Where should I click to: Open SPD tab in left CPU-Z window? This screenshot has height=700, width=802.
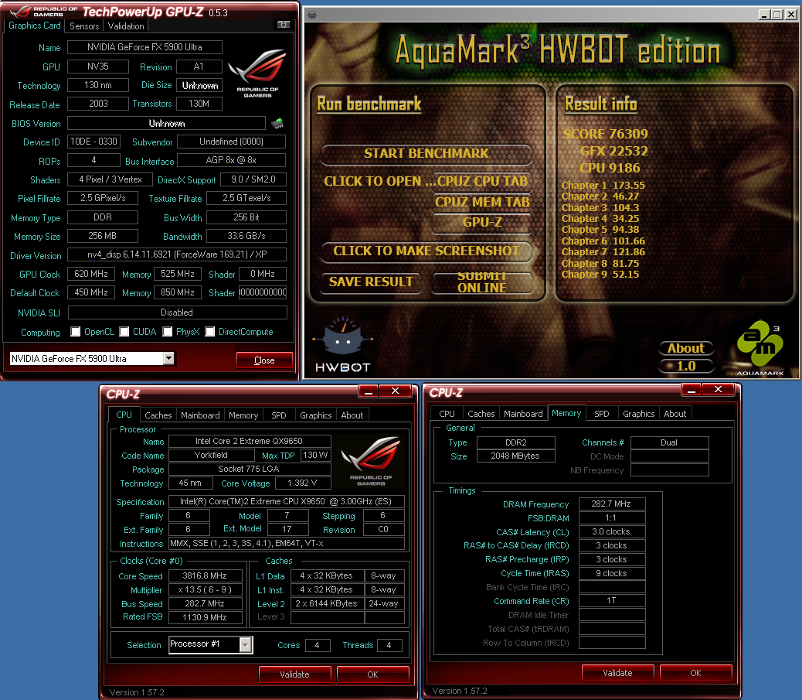coord(279,415)
